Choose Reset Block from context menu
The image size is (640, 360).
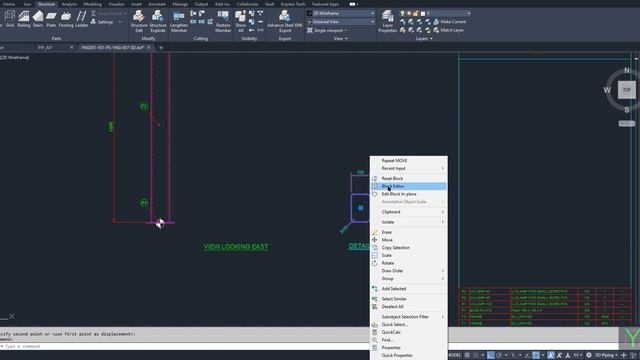[x=409, y=178]
